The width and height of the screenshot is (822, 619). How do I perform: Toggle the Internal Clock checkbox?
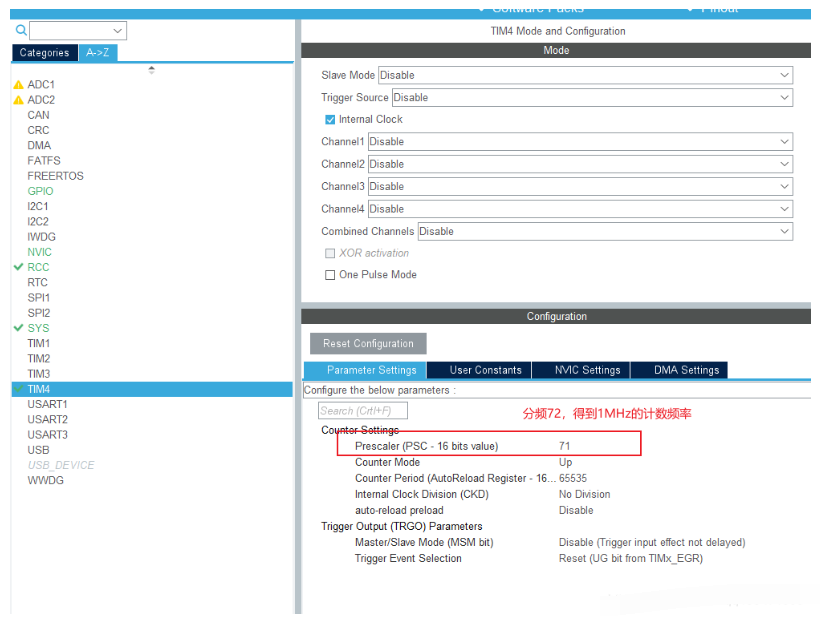(x=330, y=120)
